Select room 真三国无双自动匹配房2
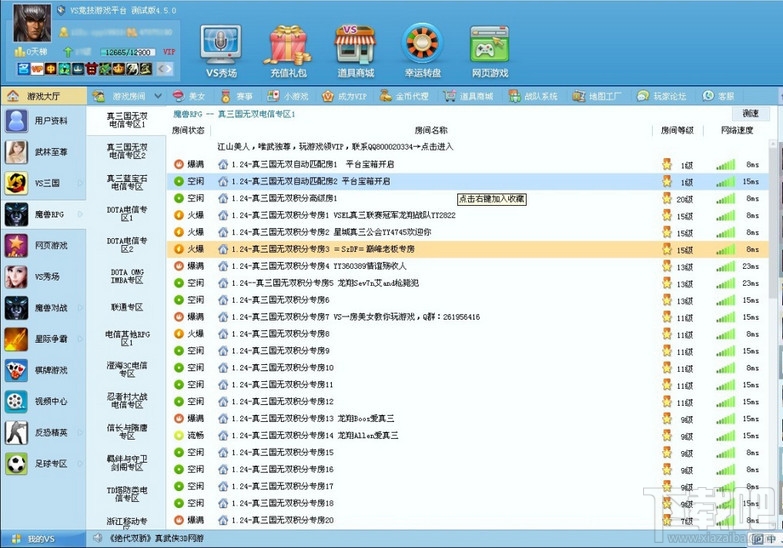 point(467,181)
